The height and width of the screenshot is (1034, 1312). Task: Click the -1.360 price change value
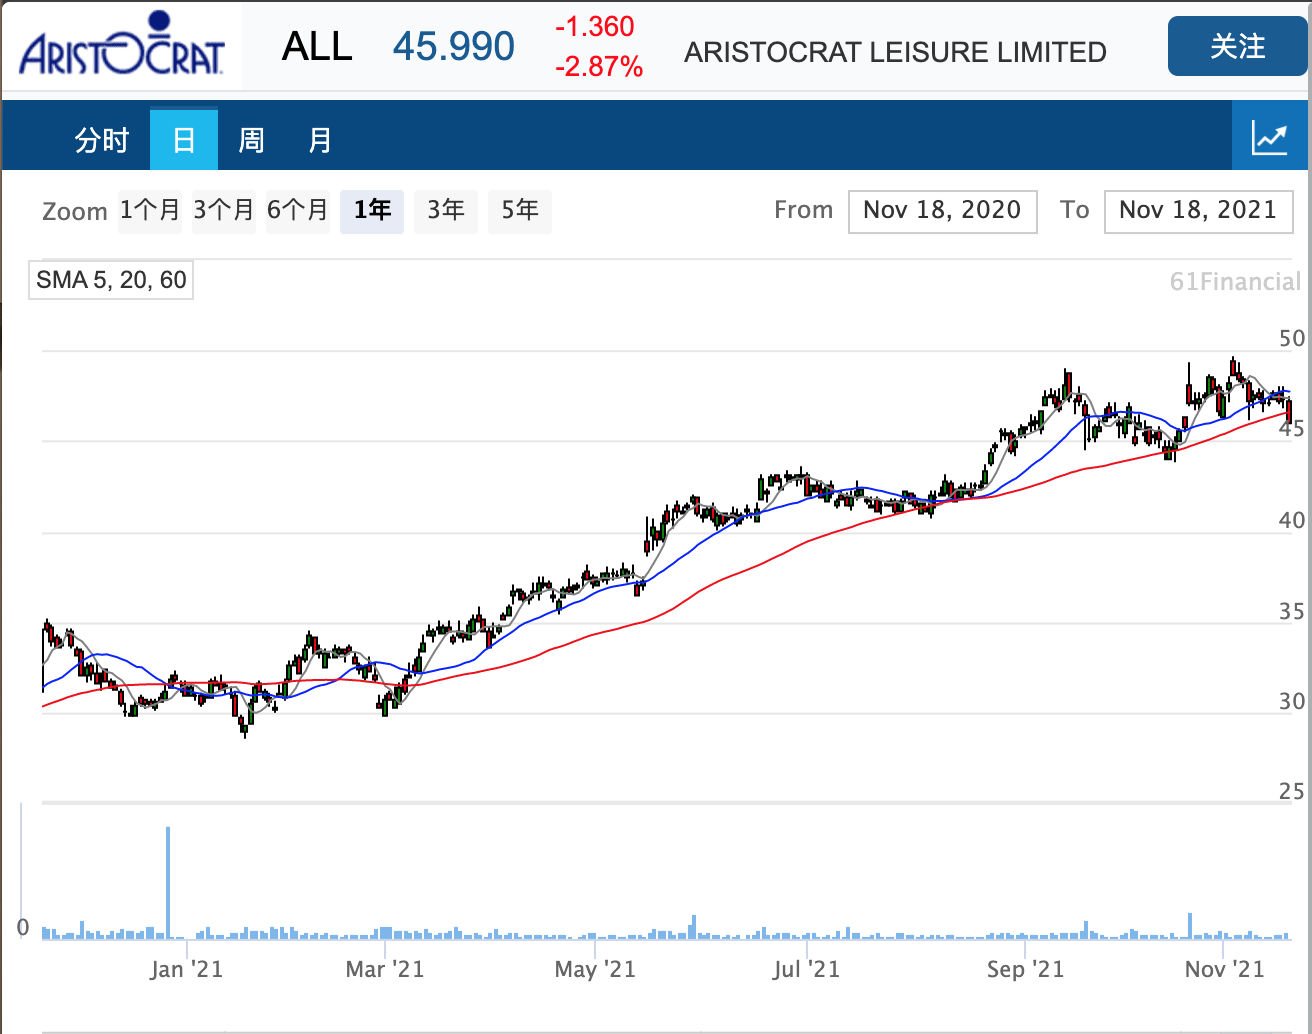(595, 27)
